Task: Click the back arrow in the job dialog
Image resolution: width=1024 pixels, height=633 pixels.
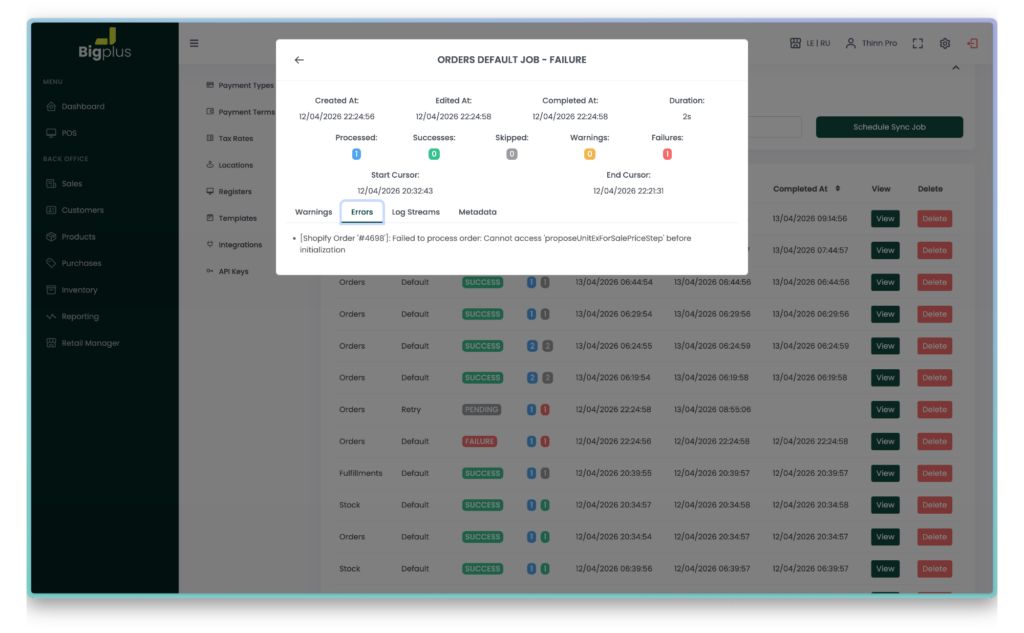Action: 299,60
